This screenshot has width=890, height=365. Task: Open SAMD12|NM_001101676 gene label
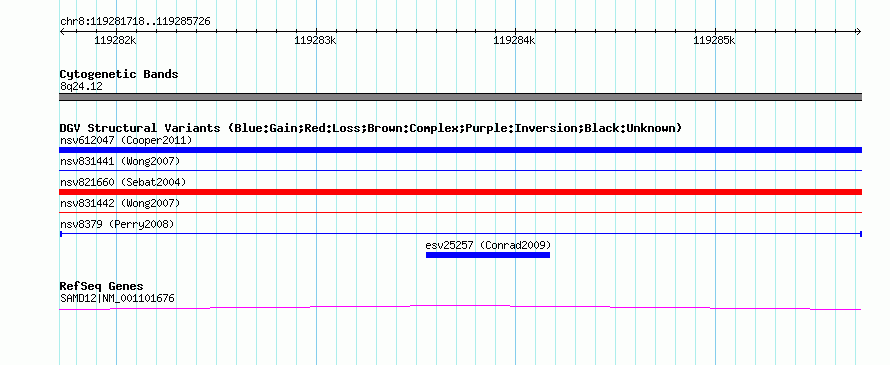point(117,298)
